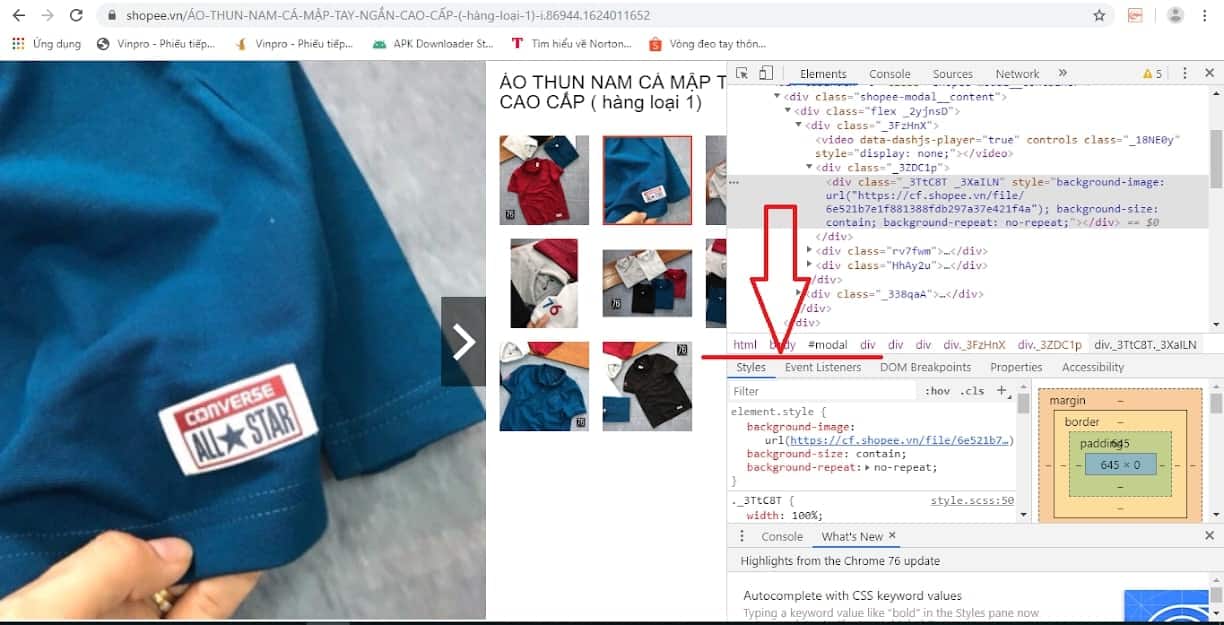Go back with the browser back arrow
The width and height of the screenshot is (1224, 625).
(x=19, y=15)
